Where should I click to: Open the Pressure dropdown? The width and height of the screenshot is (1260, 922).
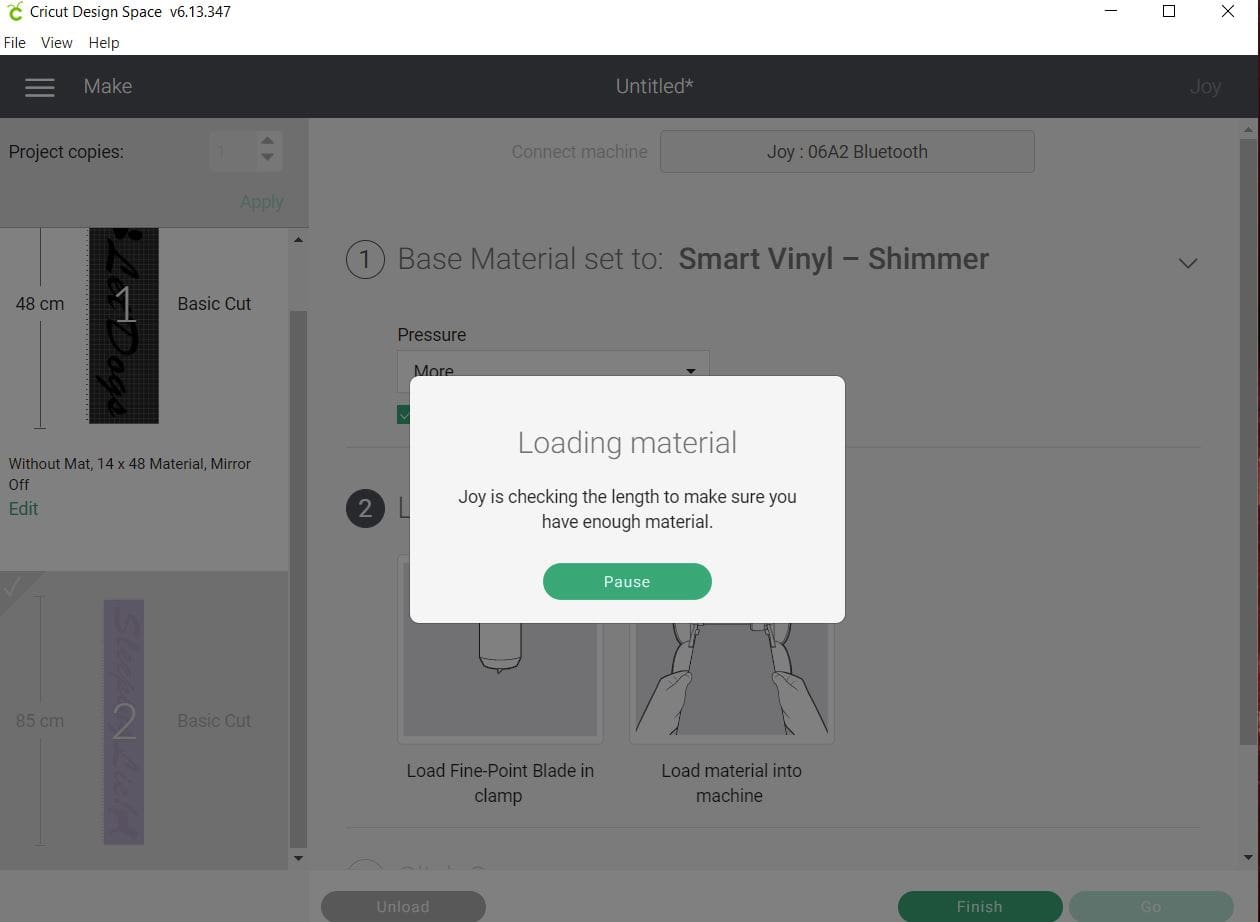pyautogui.click(x=553, y=370)
